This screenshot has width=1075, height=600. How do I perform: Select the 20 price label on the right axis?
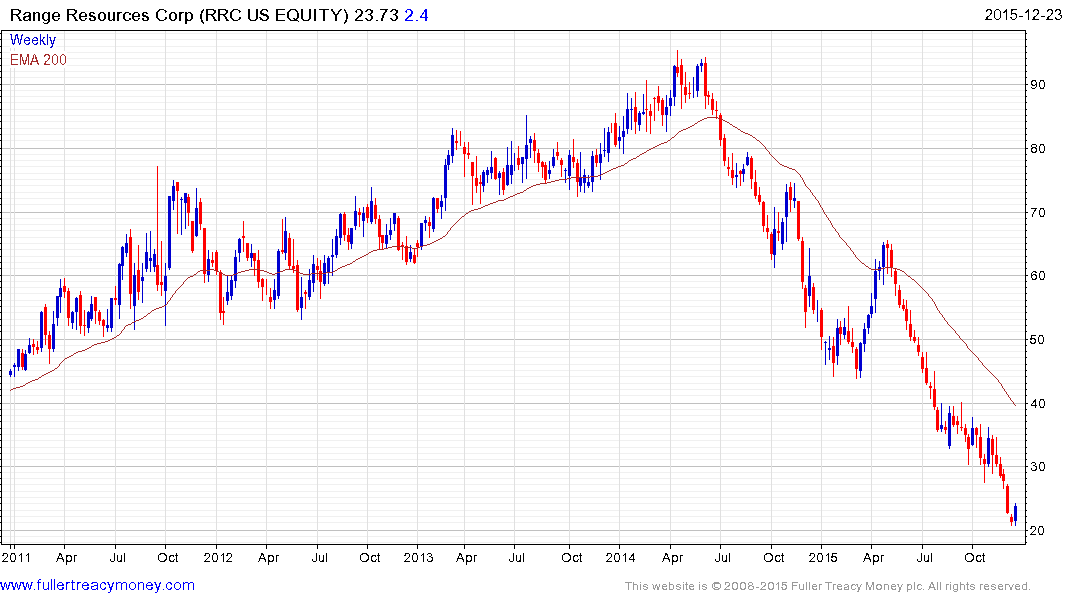pos(1045,531)
